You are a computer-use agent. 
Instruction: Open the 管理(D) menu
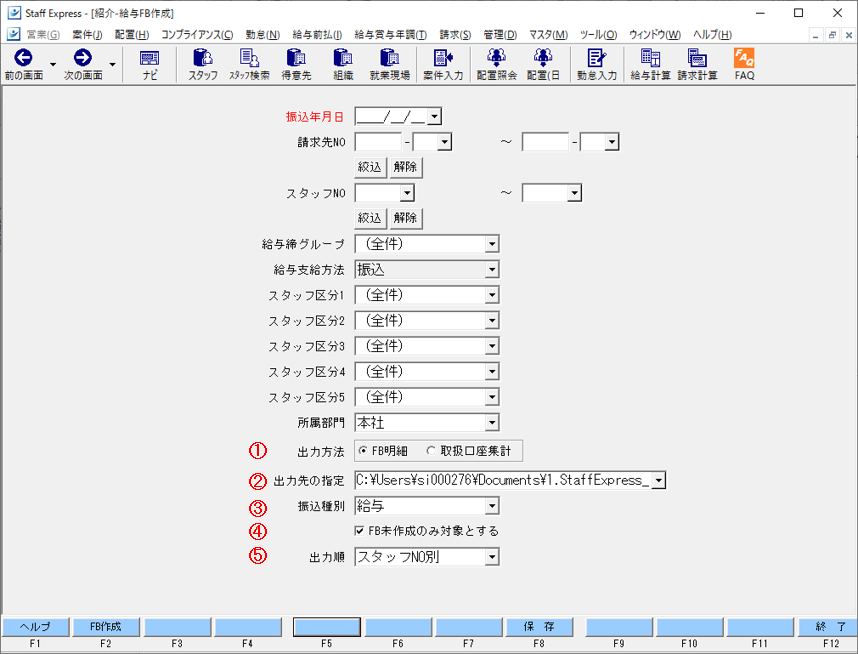tap(500, 34)
